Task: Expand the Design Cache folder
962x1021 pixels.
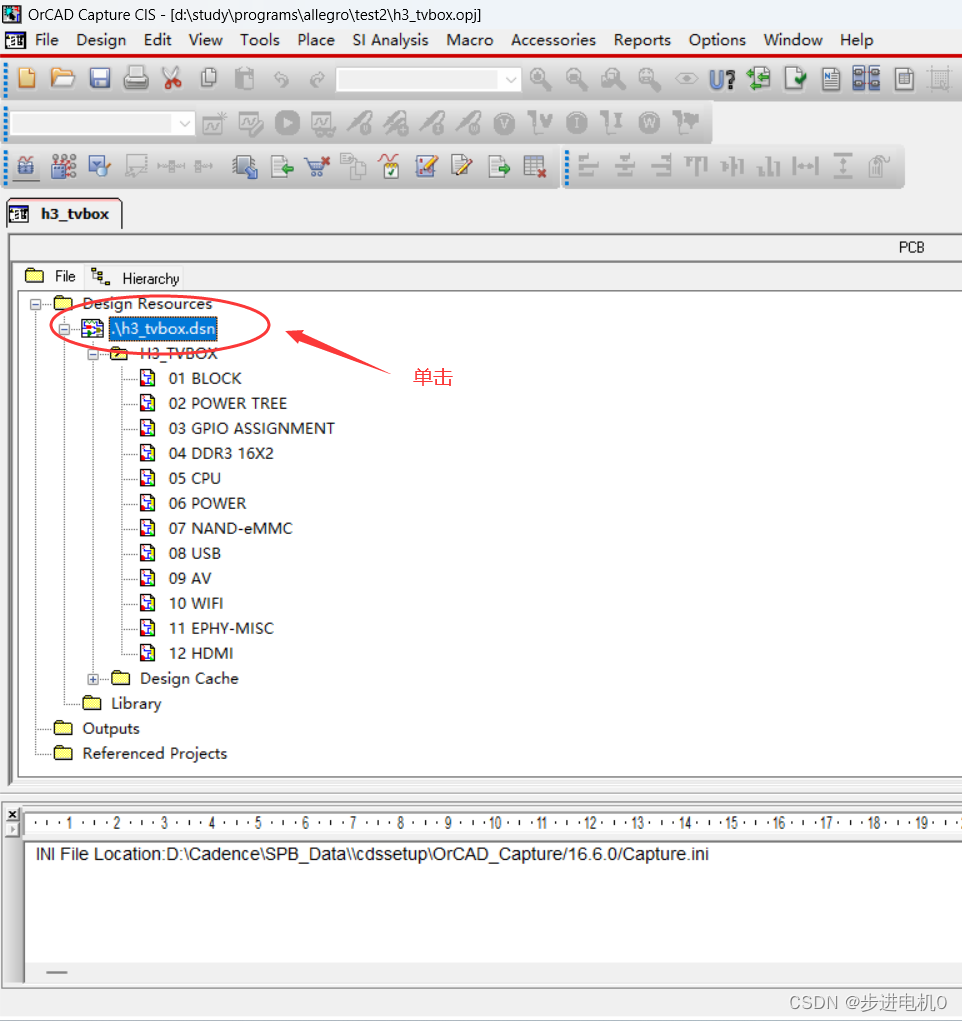Action: (x=93, y=679)
